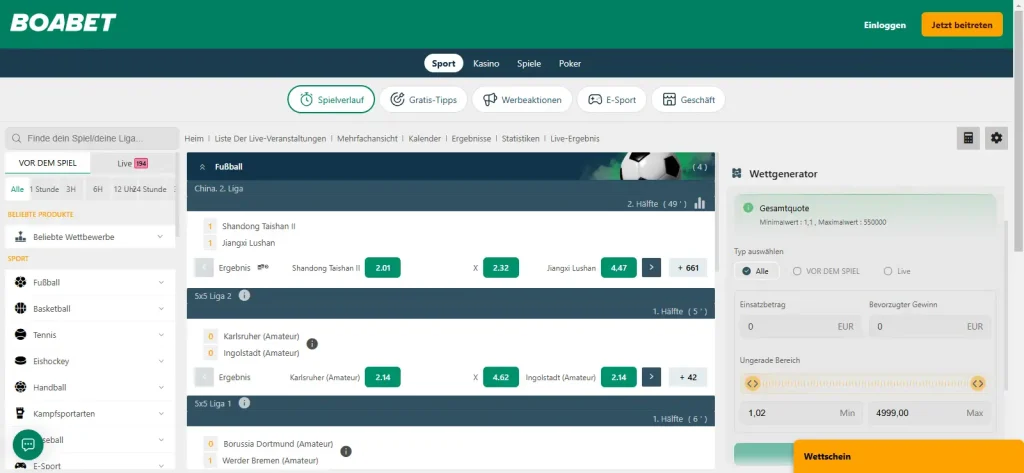
Task: Click the E-Sport gamepad icon
Action: point(594,100)
